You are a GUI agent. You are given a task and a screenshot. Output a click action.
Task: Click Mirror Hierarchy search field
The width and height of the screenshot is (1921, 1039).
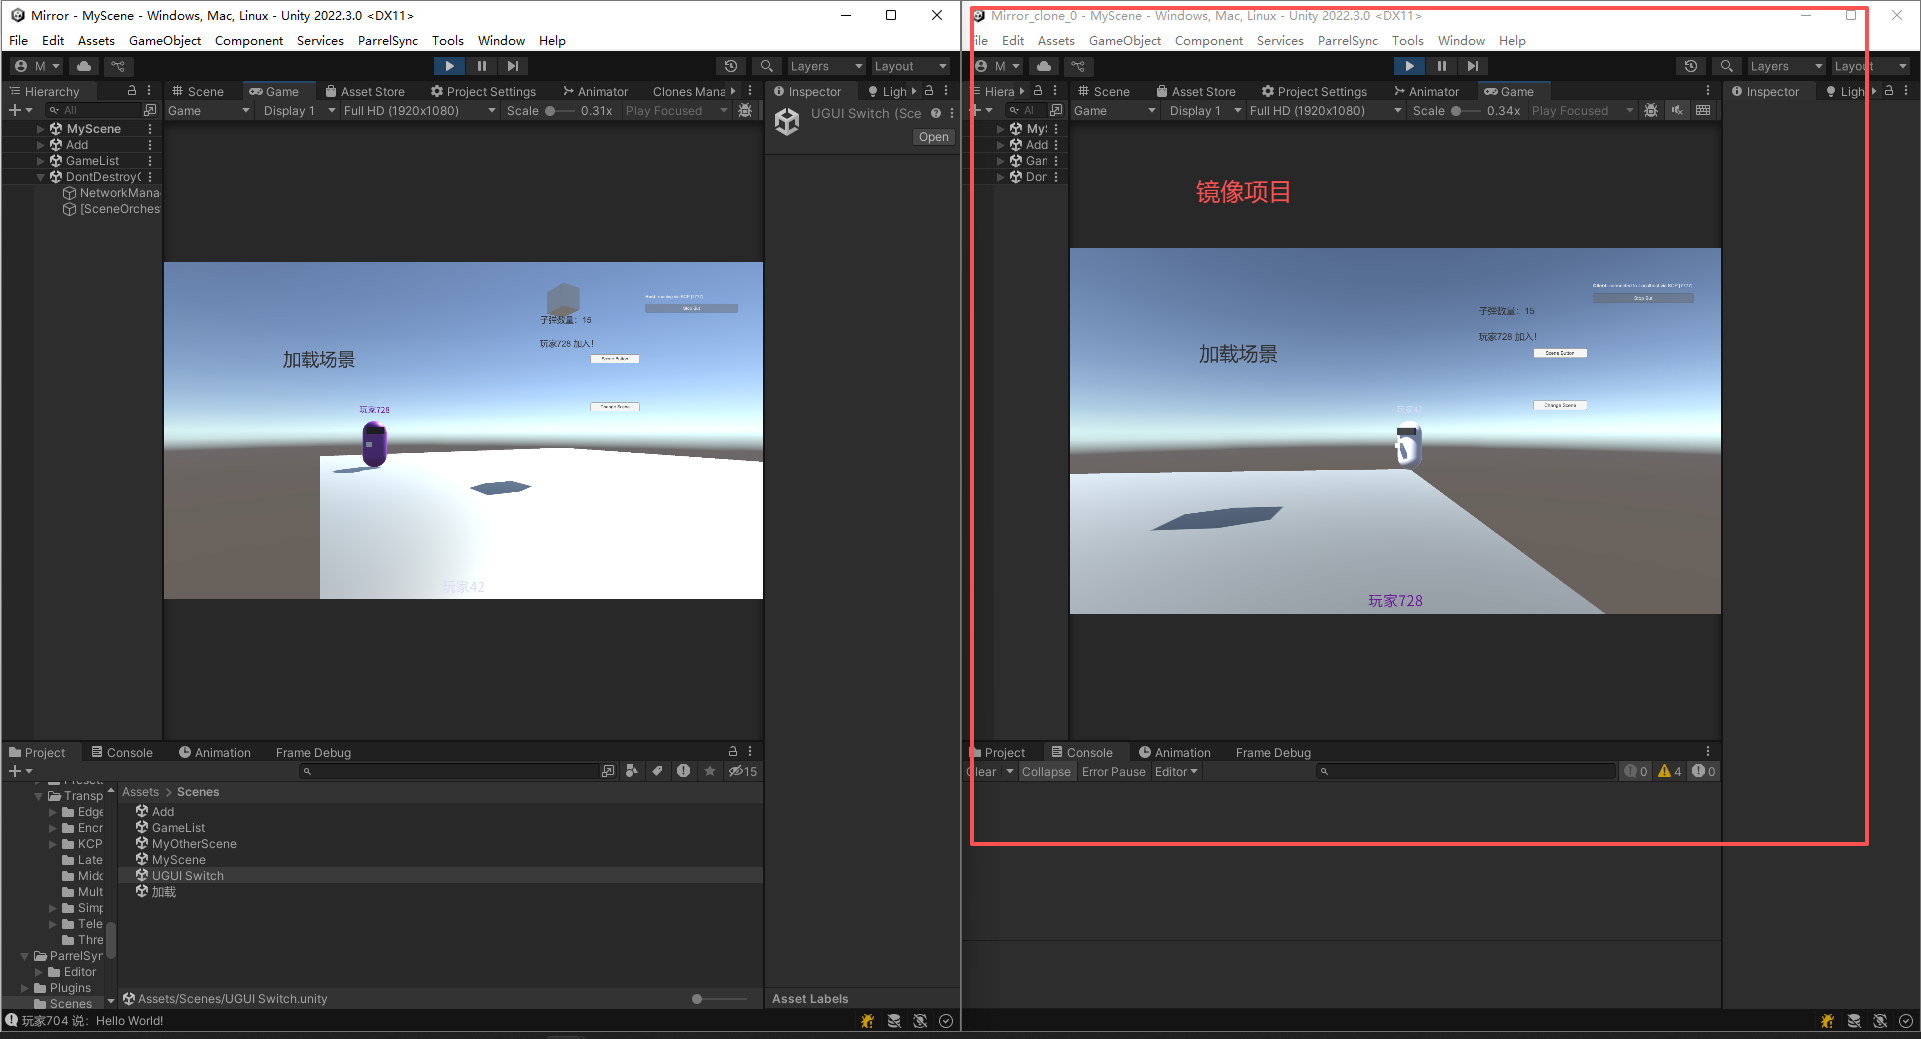click(x=94, y=110)
